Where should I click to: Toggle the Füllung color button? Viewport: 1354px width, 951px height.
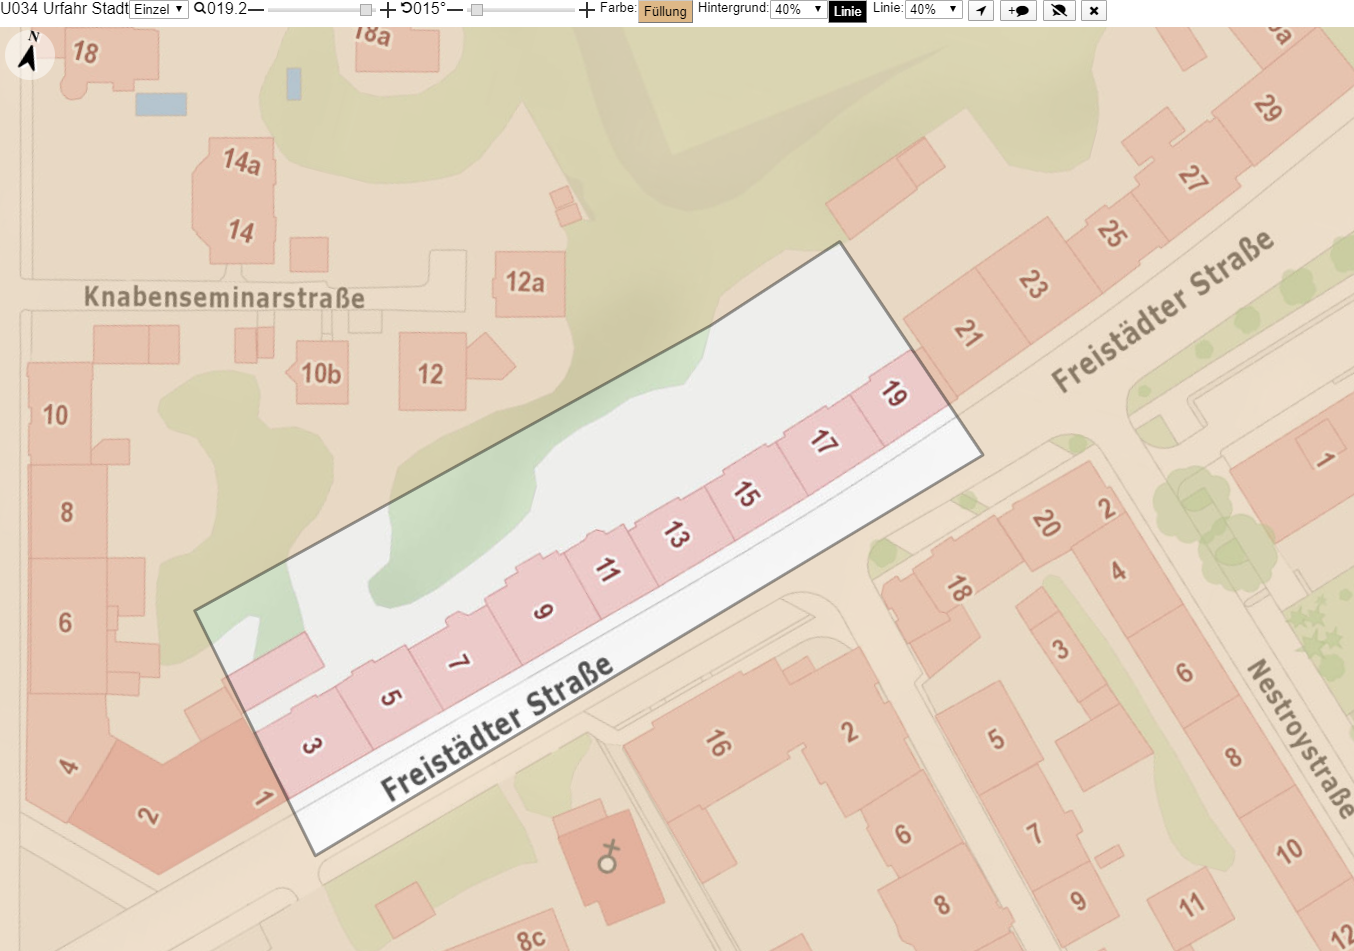665,11
